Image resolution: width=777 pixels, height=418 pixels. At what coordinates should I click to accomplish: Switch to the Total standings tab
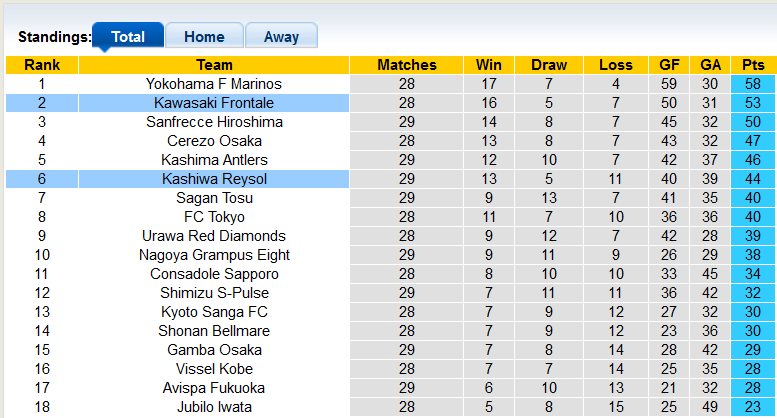pyautogui.click(x=128, y=37)
